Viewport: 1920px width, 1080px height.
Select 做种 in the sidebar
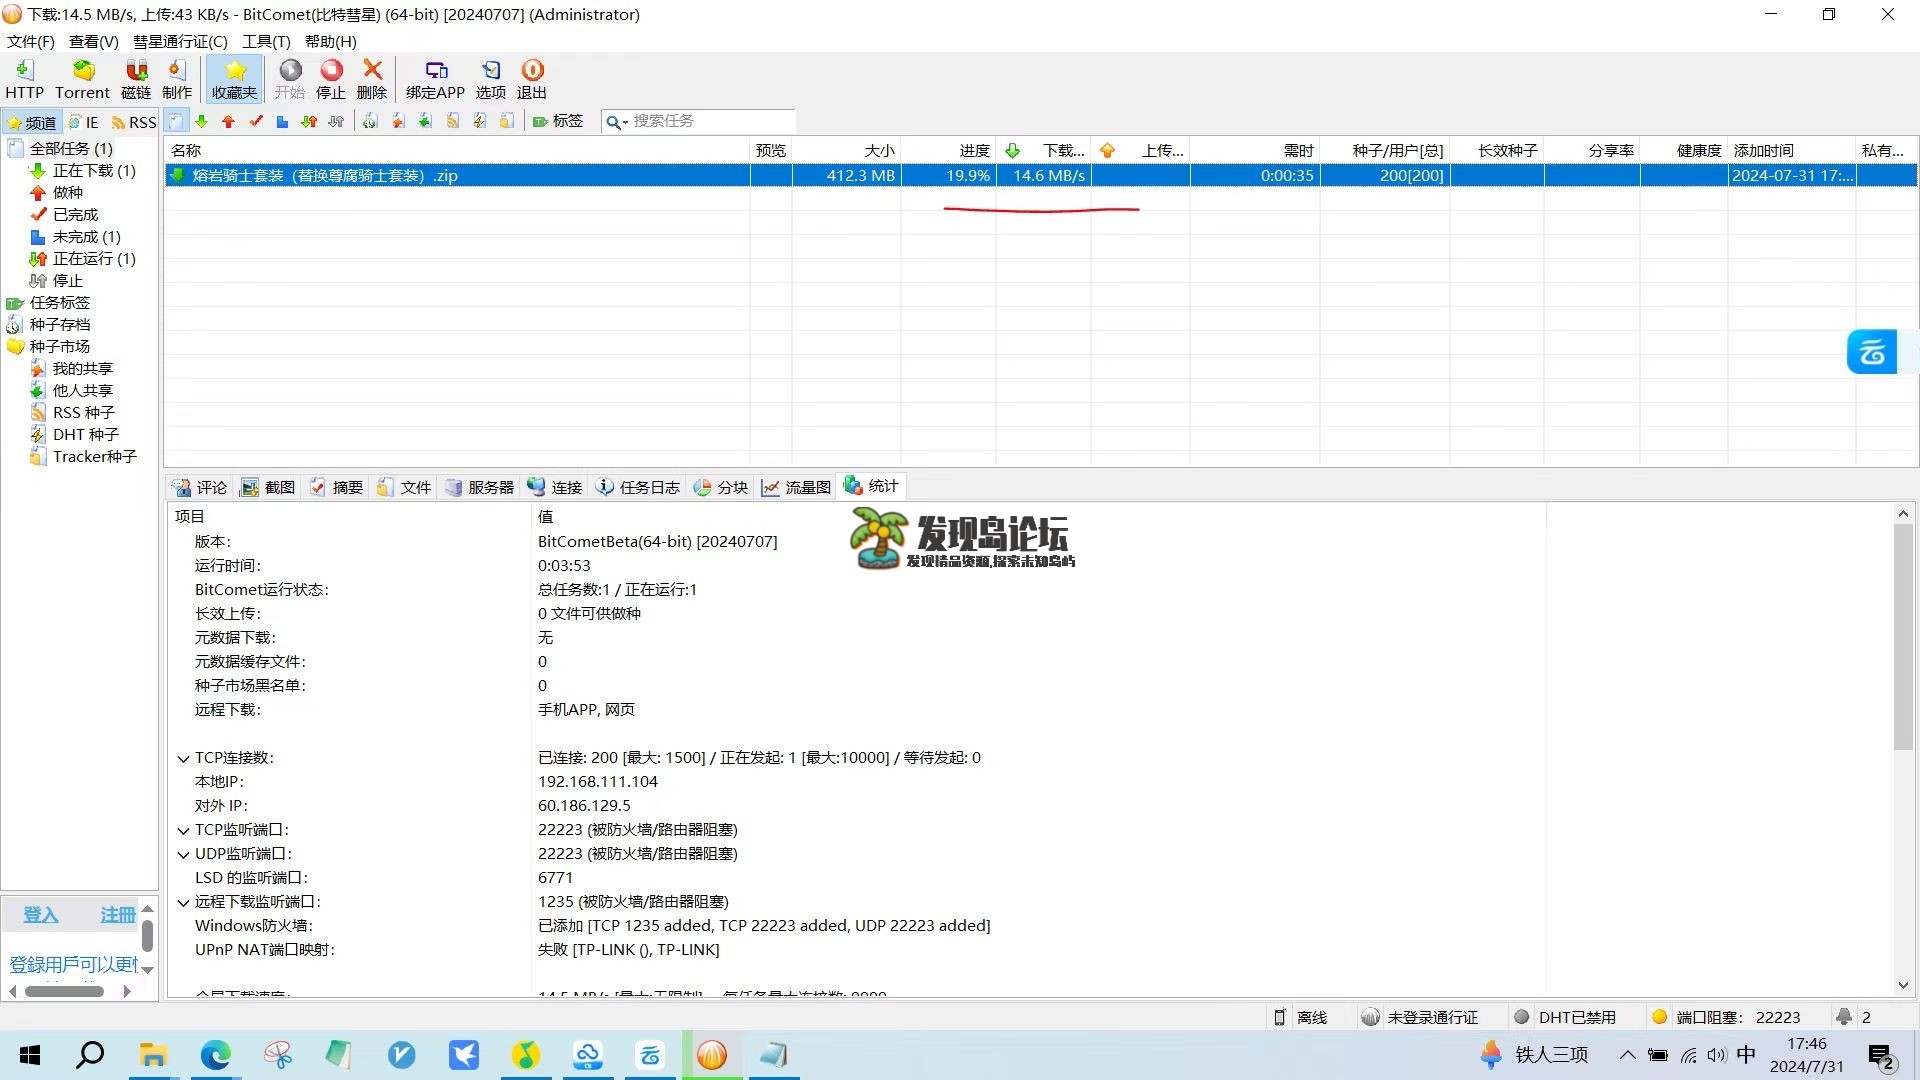click(68, 192)
